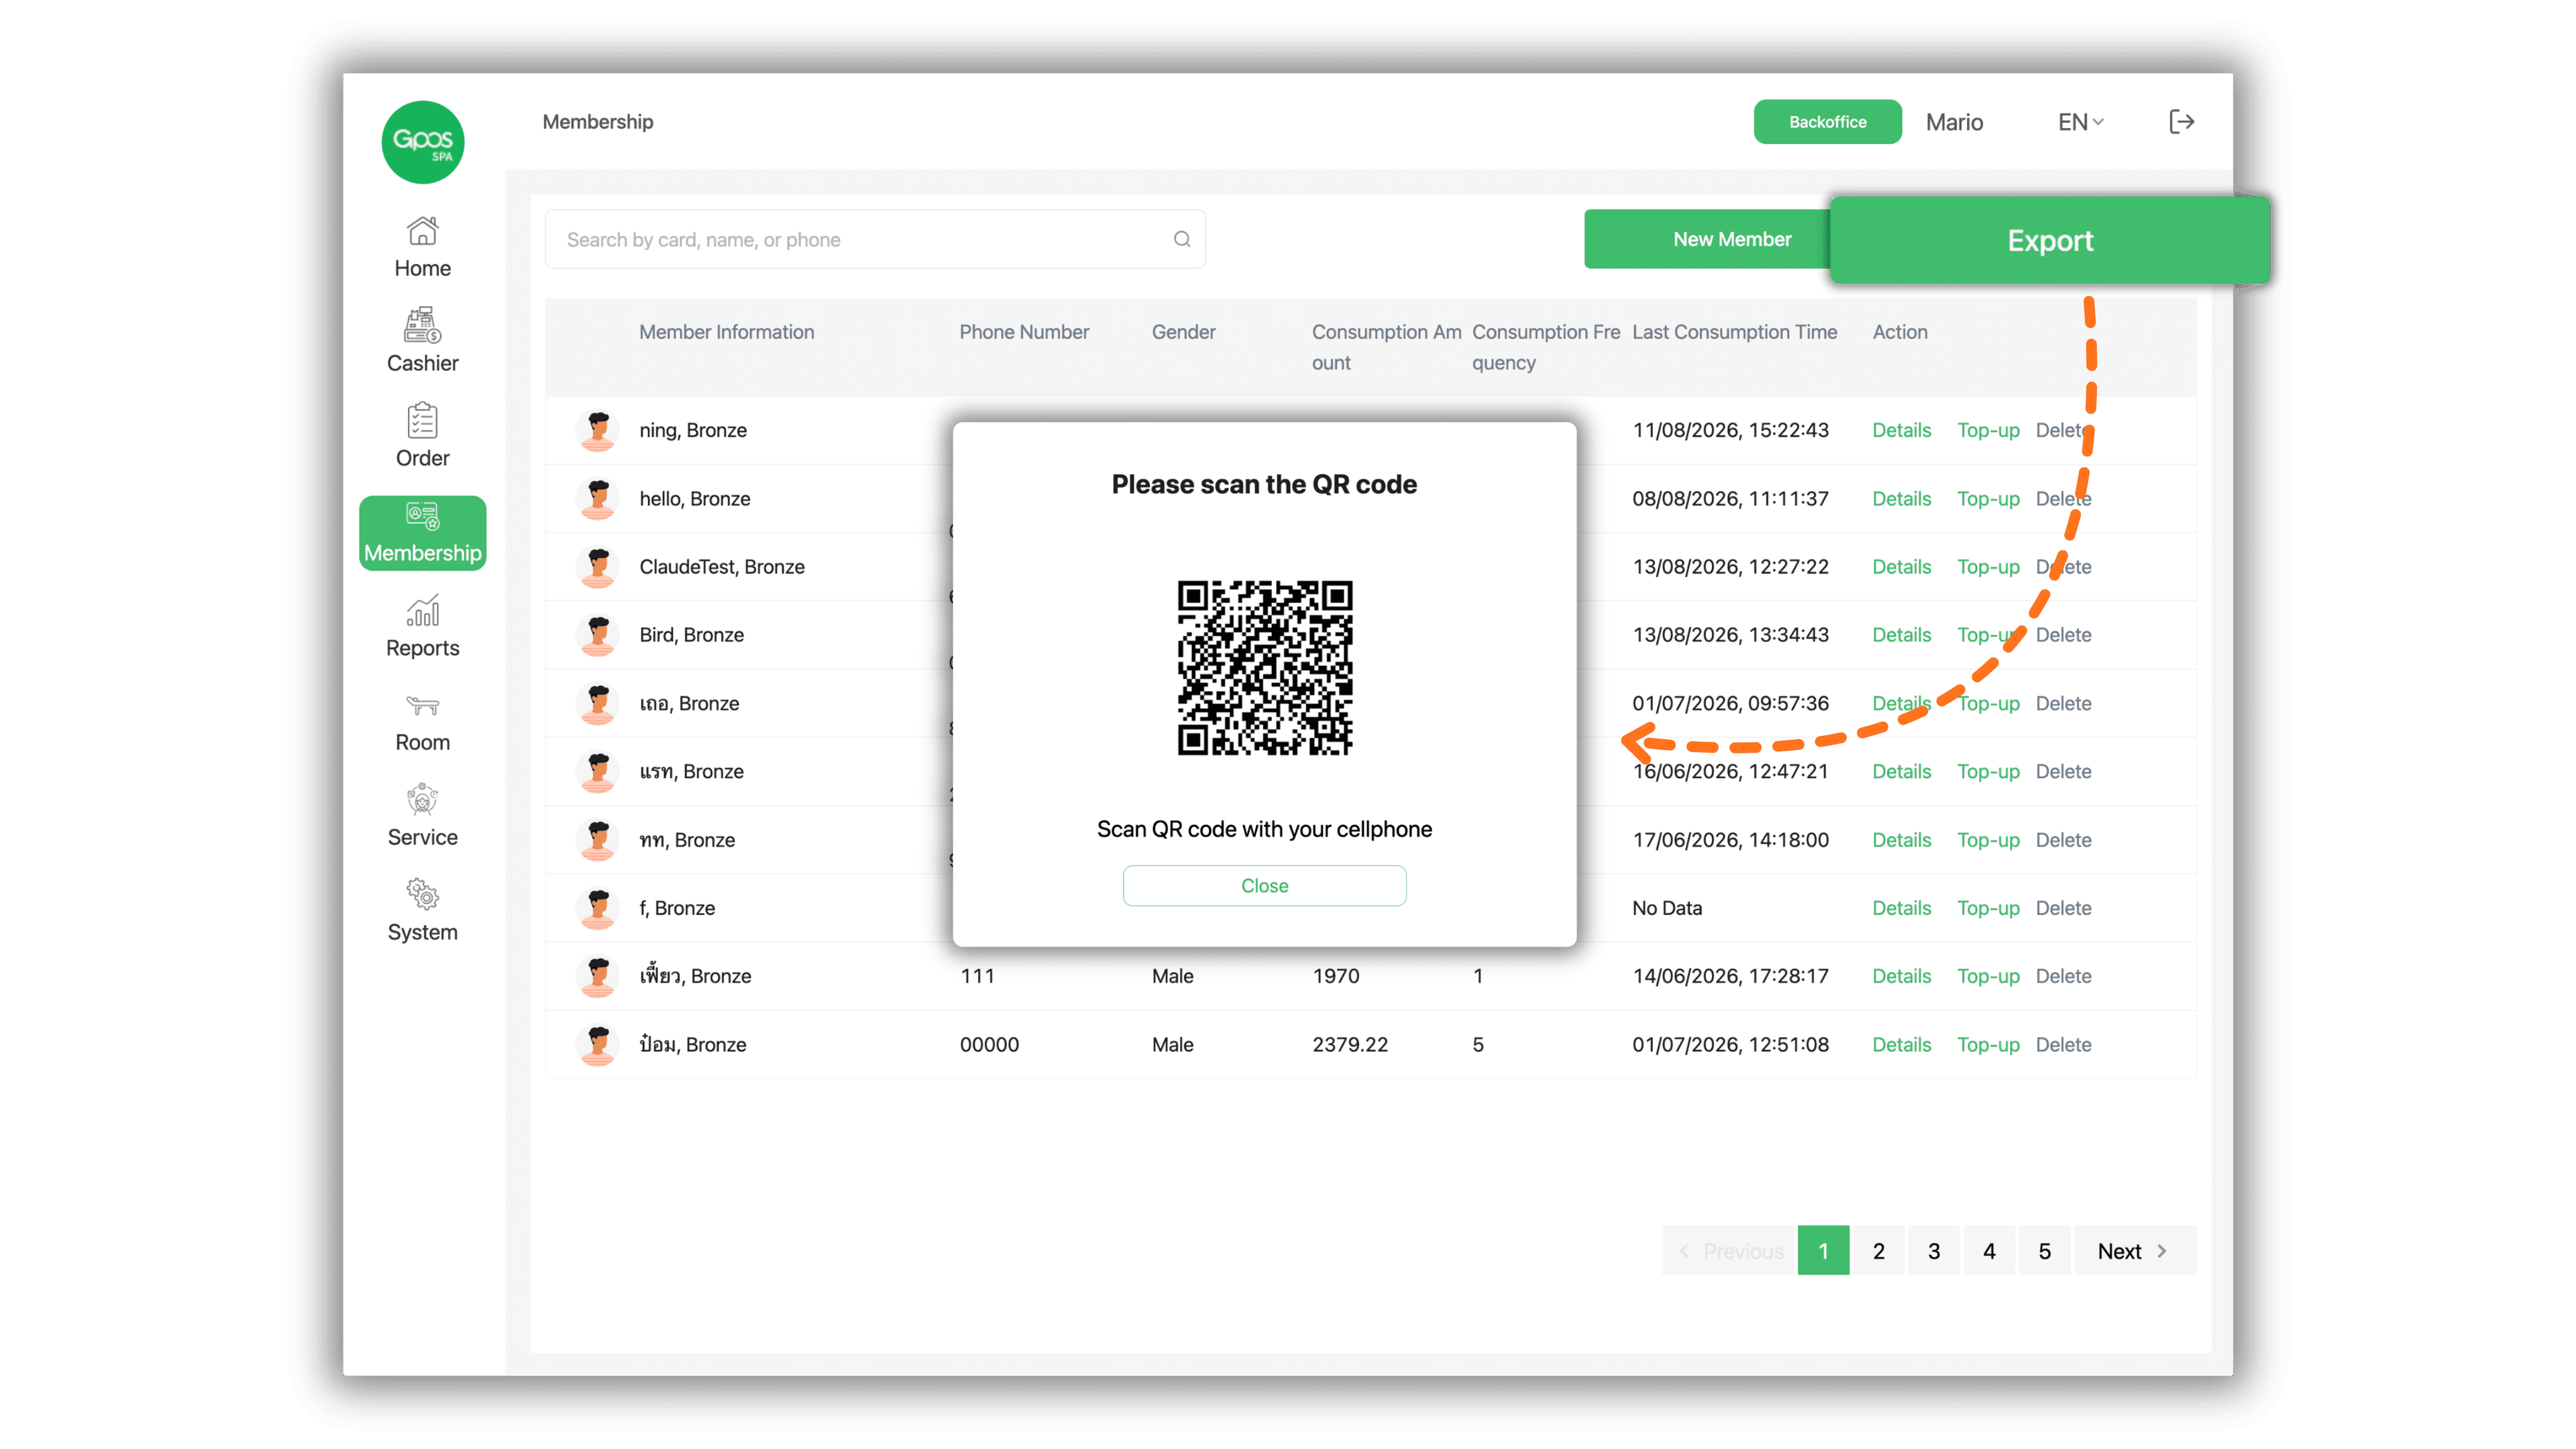Viewport: 2576px width, 1449px height.
Task: Open the Reports chart icon
Action: click(422, 611)
